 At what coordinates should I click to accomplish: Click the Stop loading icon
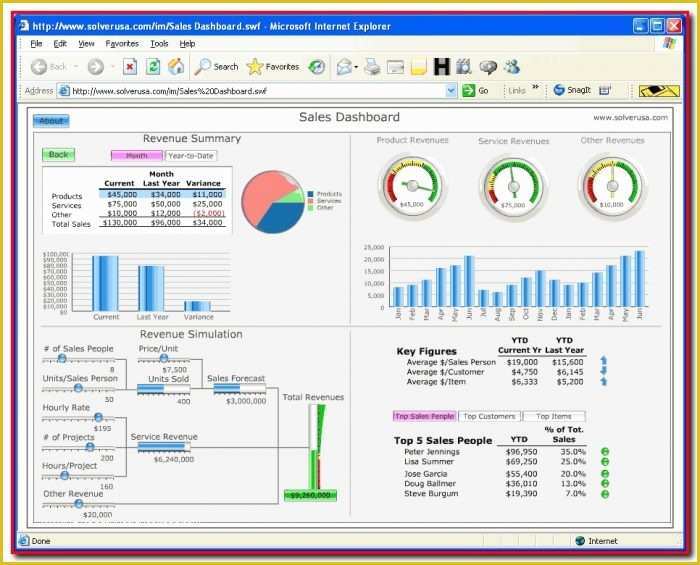coord(130,67)
